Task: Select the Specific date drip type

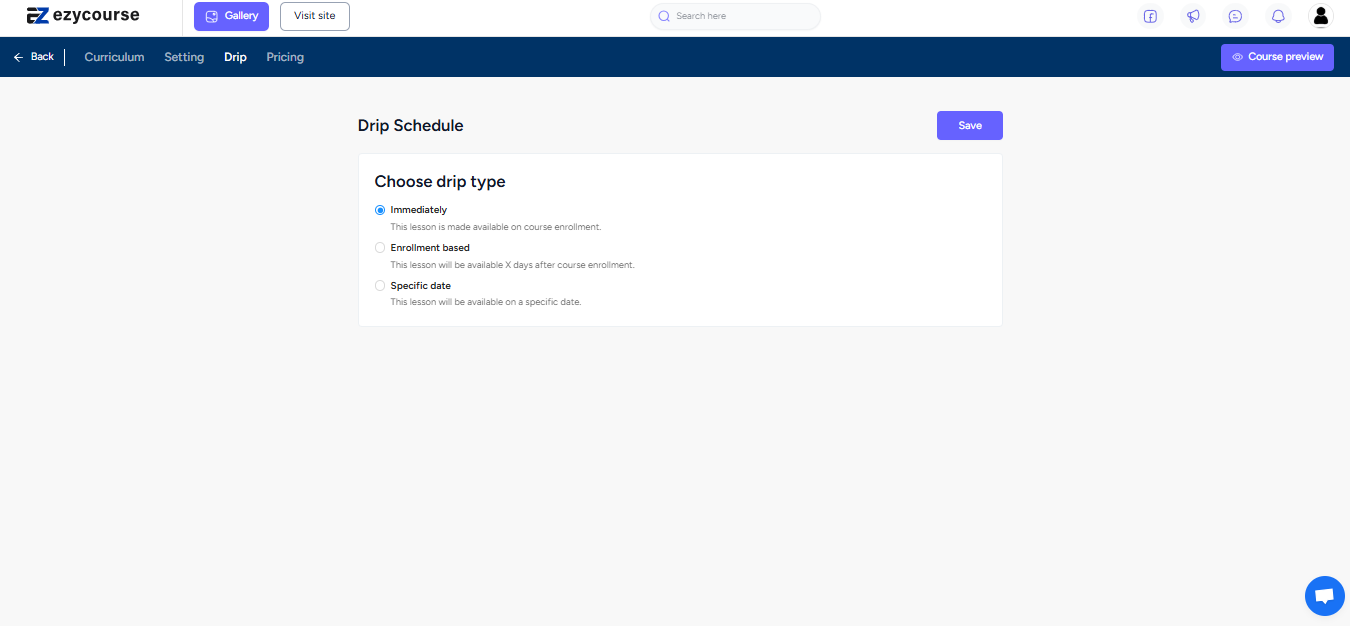Action: [380, 286]
